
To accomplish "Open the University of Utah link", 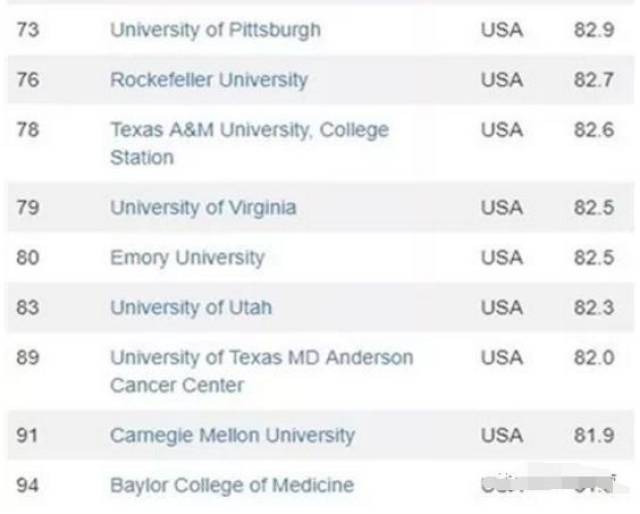I will [x=190, y=307].
